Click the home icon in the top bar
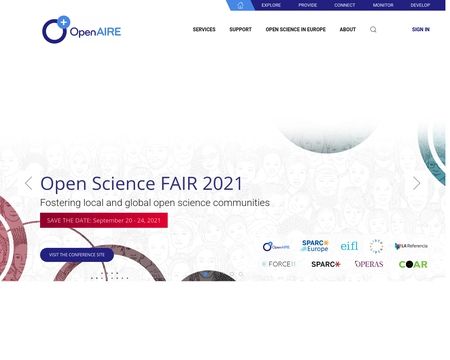This screenshot has width=450, height=360. tap(240, 5)
